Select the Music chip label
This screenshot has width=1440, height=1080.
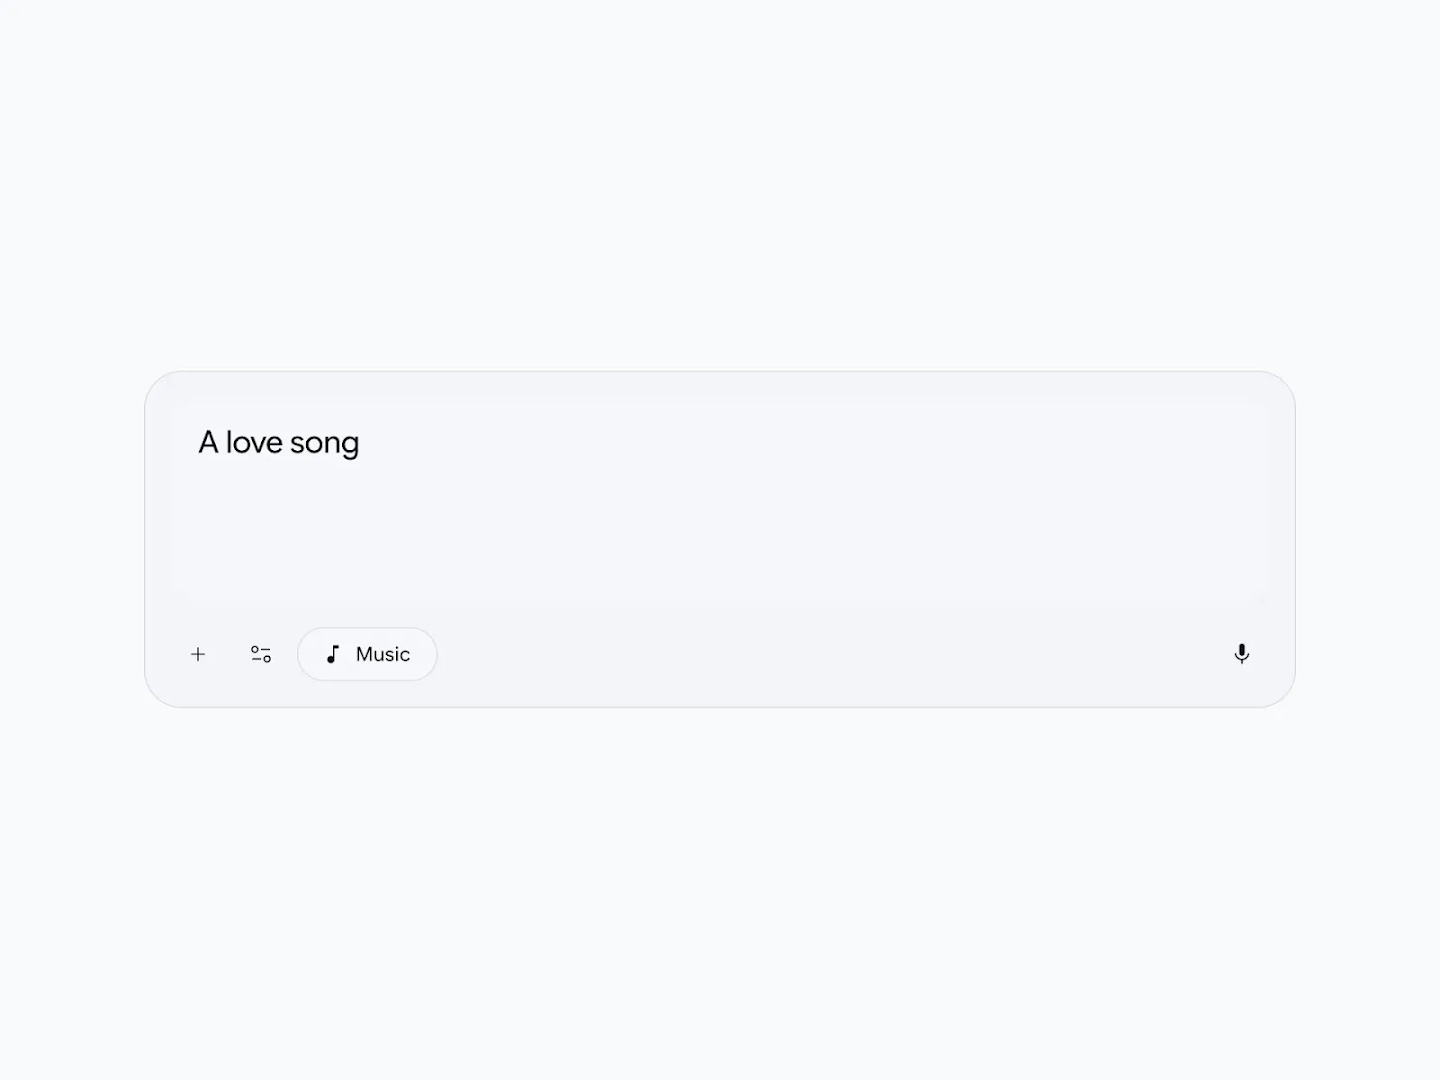382,654
